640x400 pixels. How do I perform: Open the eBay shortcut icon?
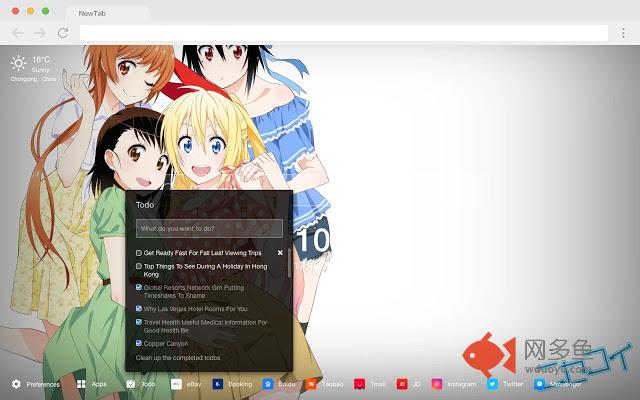pyautogui.click(x=176, y=384)
